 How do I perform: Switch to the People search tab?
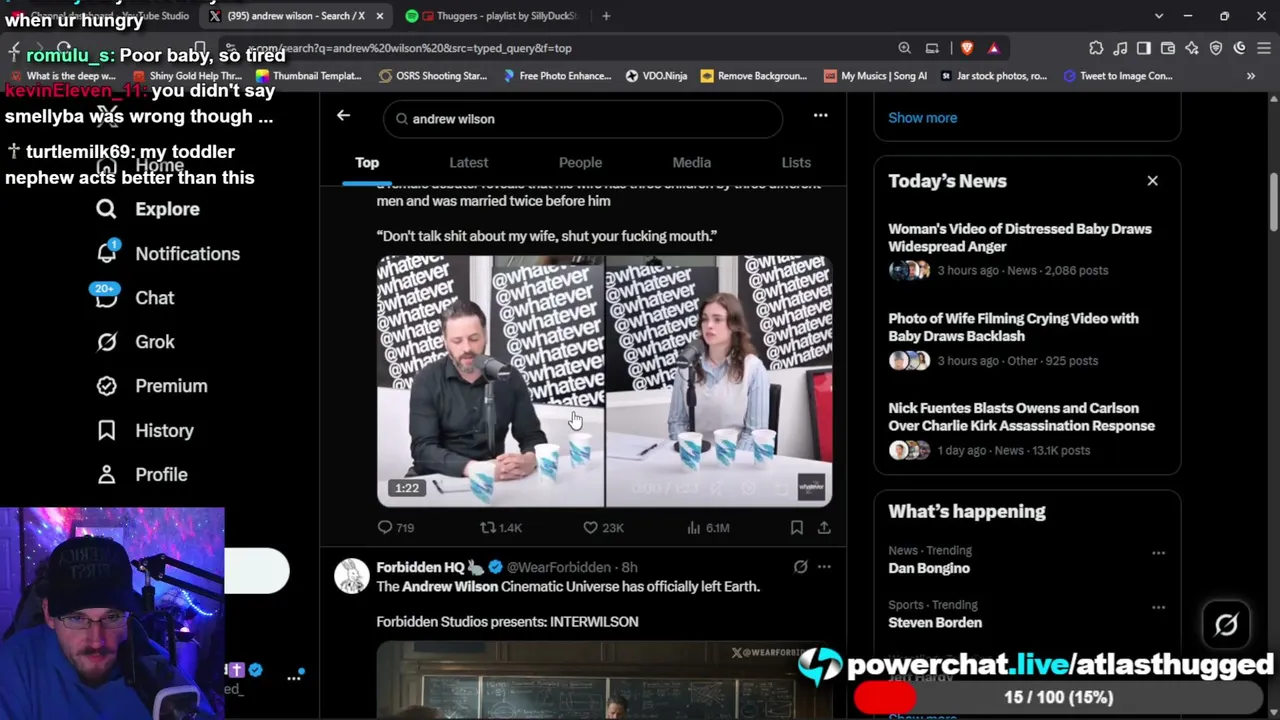click(580, 162)
